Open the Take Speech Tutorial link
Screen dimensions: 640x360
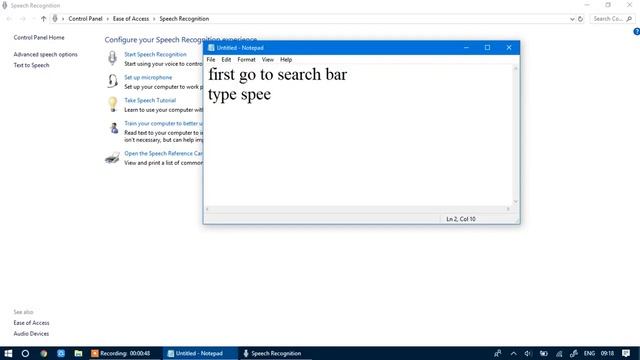(x=150, y=100)
